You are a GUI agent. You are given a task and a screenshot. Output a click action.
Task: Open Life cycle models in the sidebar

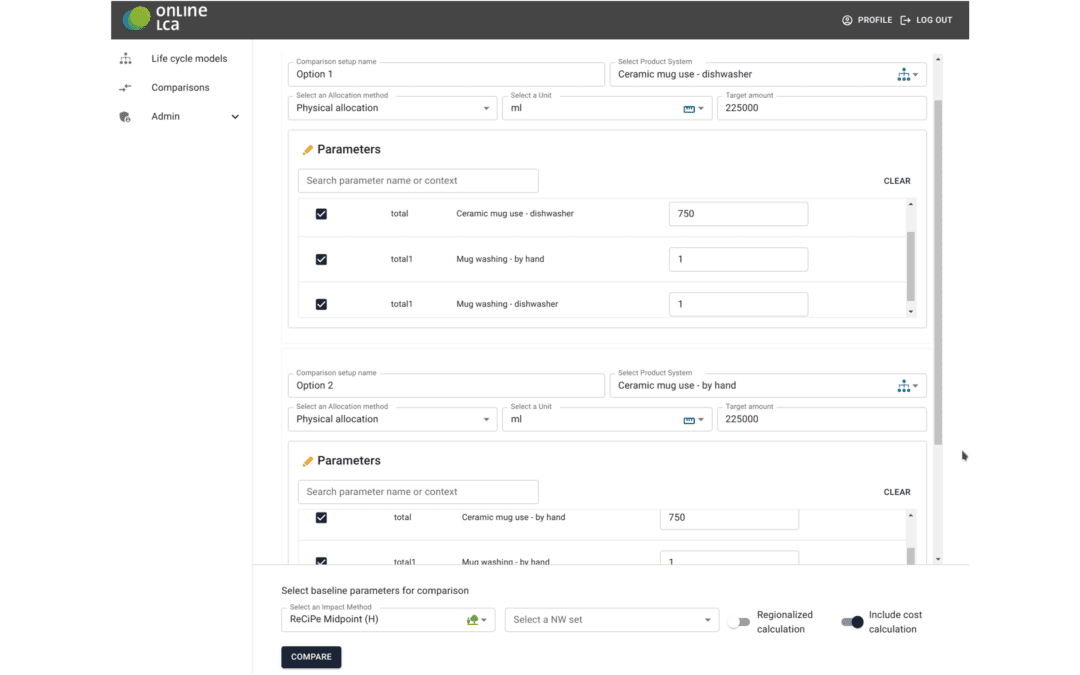tap(189, 59)
